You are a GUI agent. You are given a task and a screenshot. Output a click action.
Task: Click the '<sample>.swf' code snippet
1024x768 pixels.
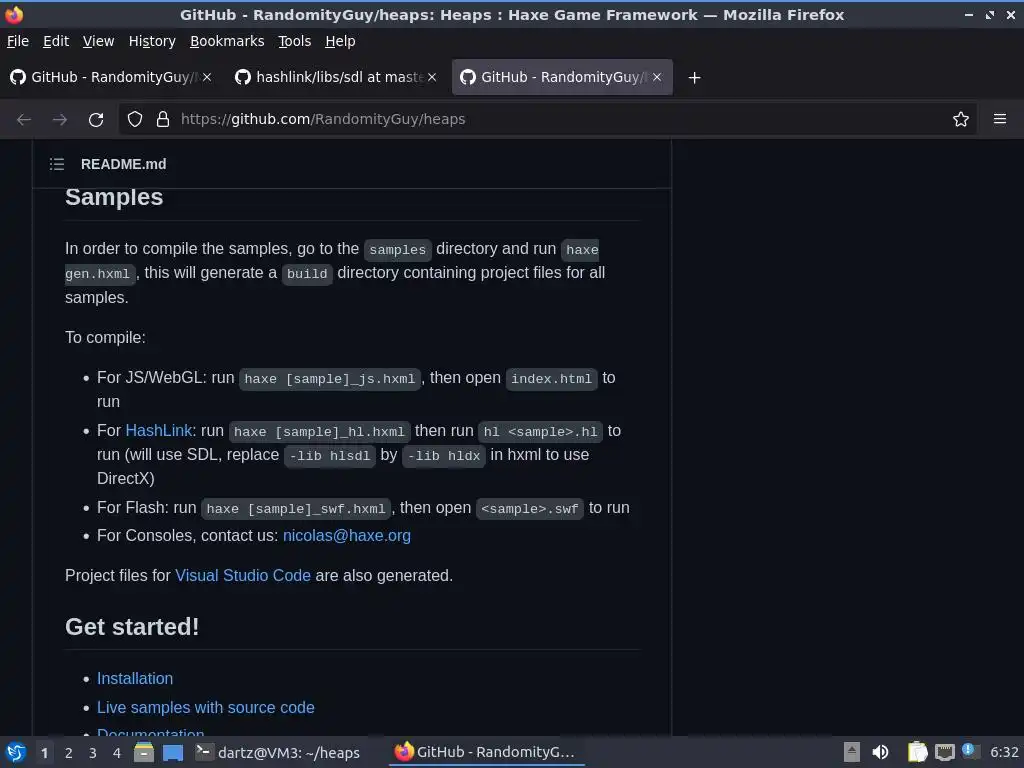point(530,509)
